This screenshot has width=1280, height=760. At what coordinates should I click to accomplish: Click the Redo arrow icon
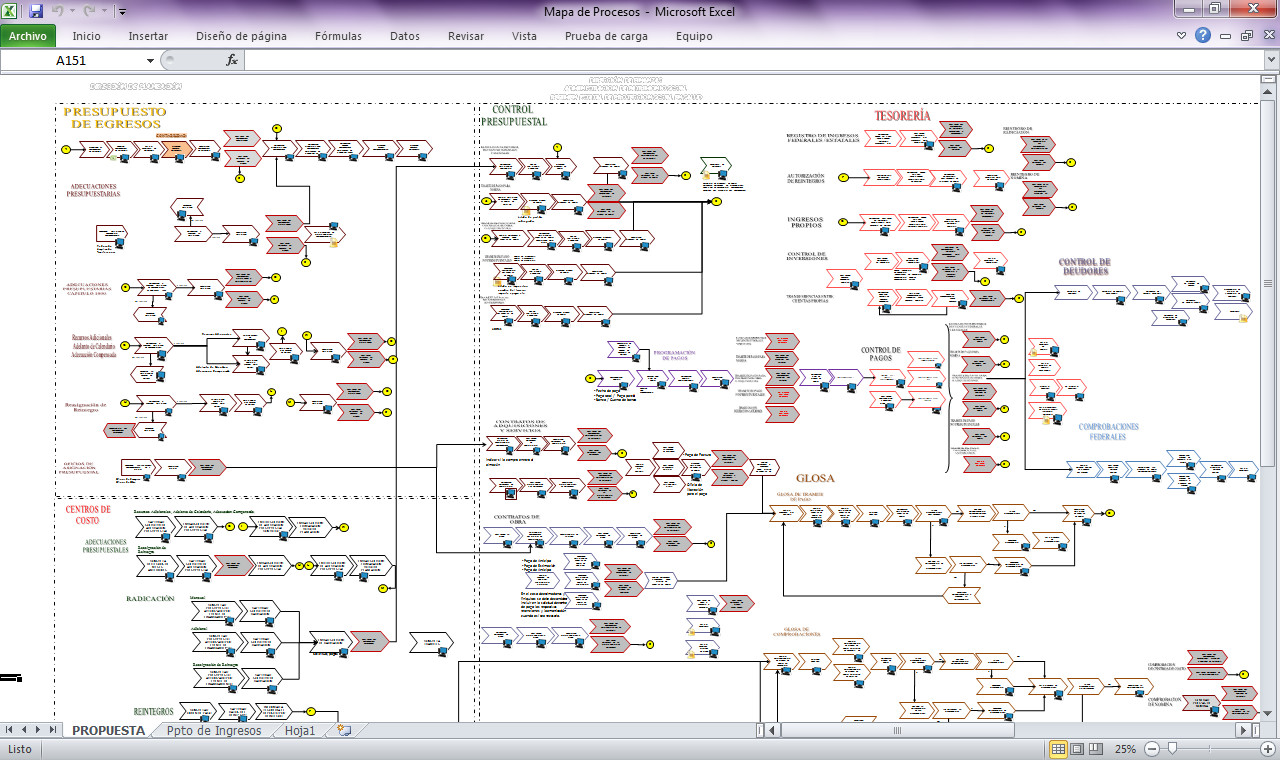[90, 12]
